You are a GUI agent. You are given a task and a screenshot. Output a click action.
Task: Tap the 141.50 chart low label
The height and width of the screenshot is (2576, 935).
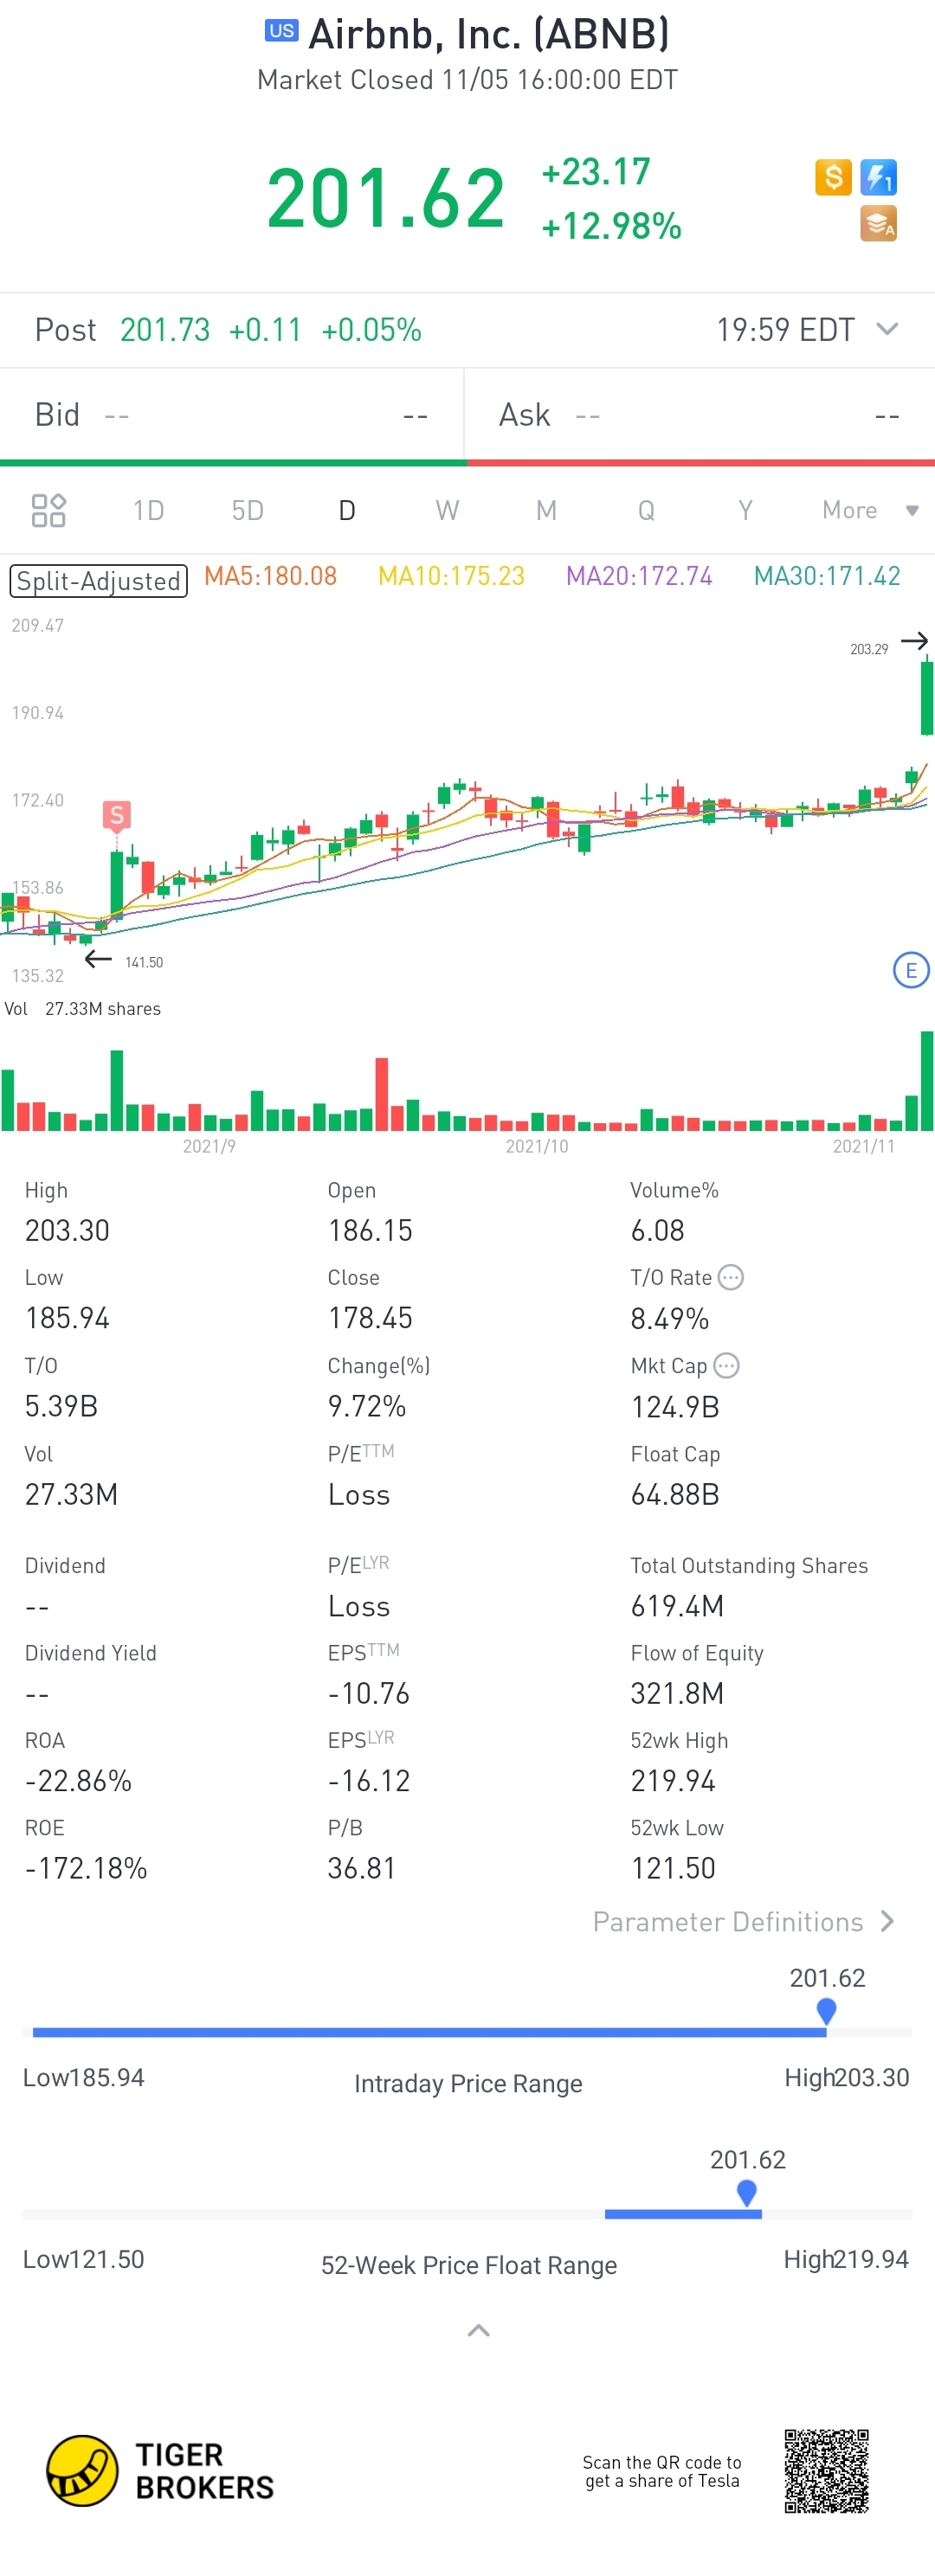tap(144, 962)
